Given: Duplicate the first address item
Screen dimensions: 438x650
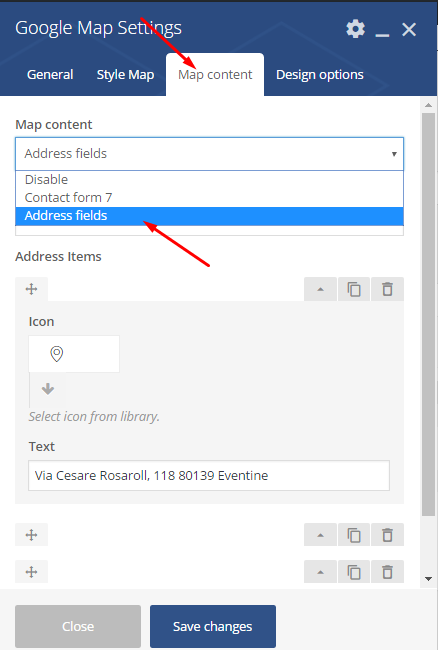Looking at the screenshot, I should [x=353, y=289].
